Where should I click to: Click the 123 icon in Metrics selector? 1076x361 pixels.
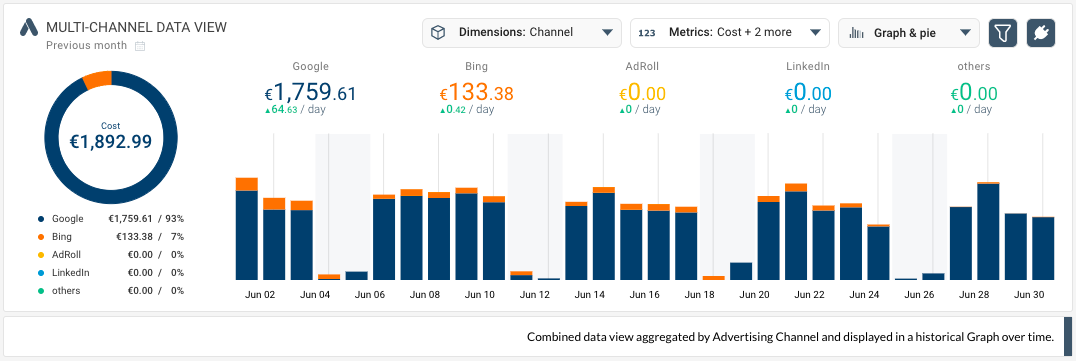pos(646,32)
